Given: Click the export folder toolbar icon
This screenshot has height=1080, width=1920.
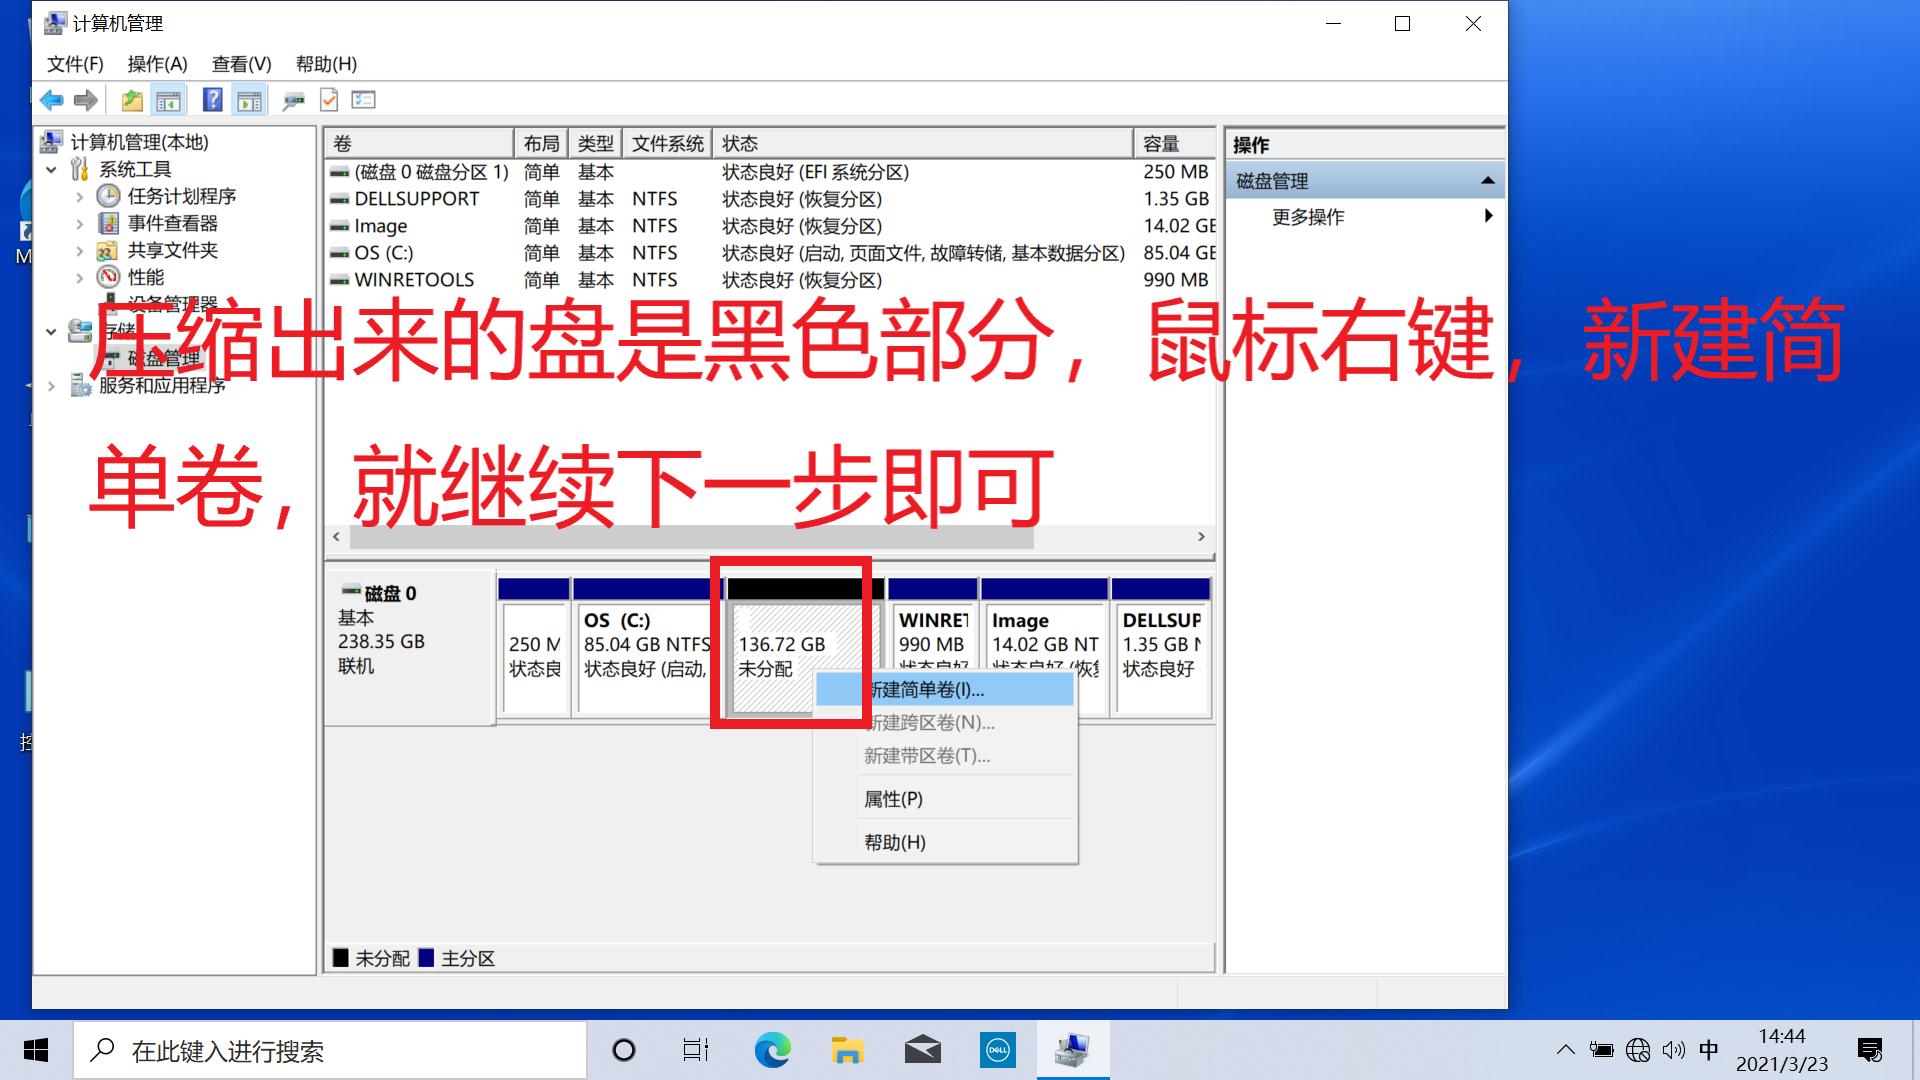Looking at the screenshot, I should coord(130,99).
